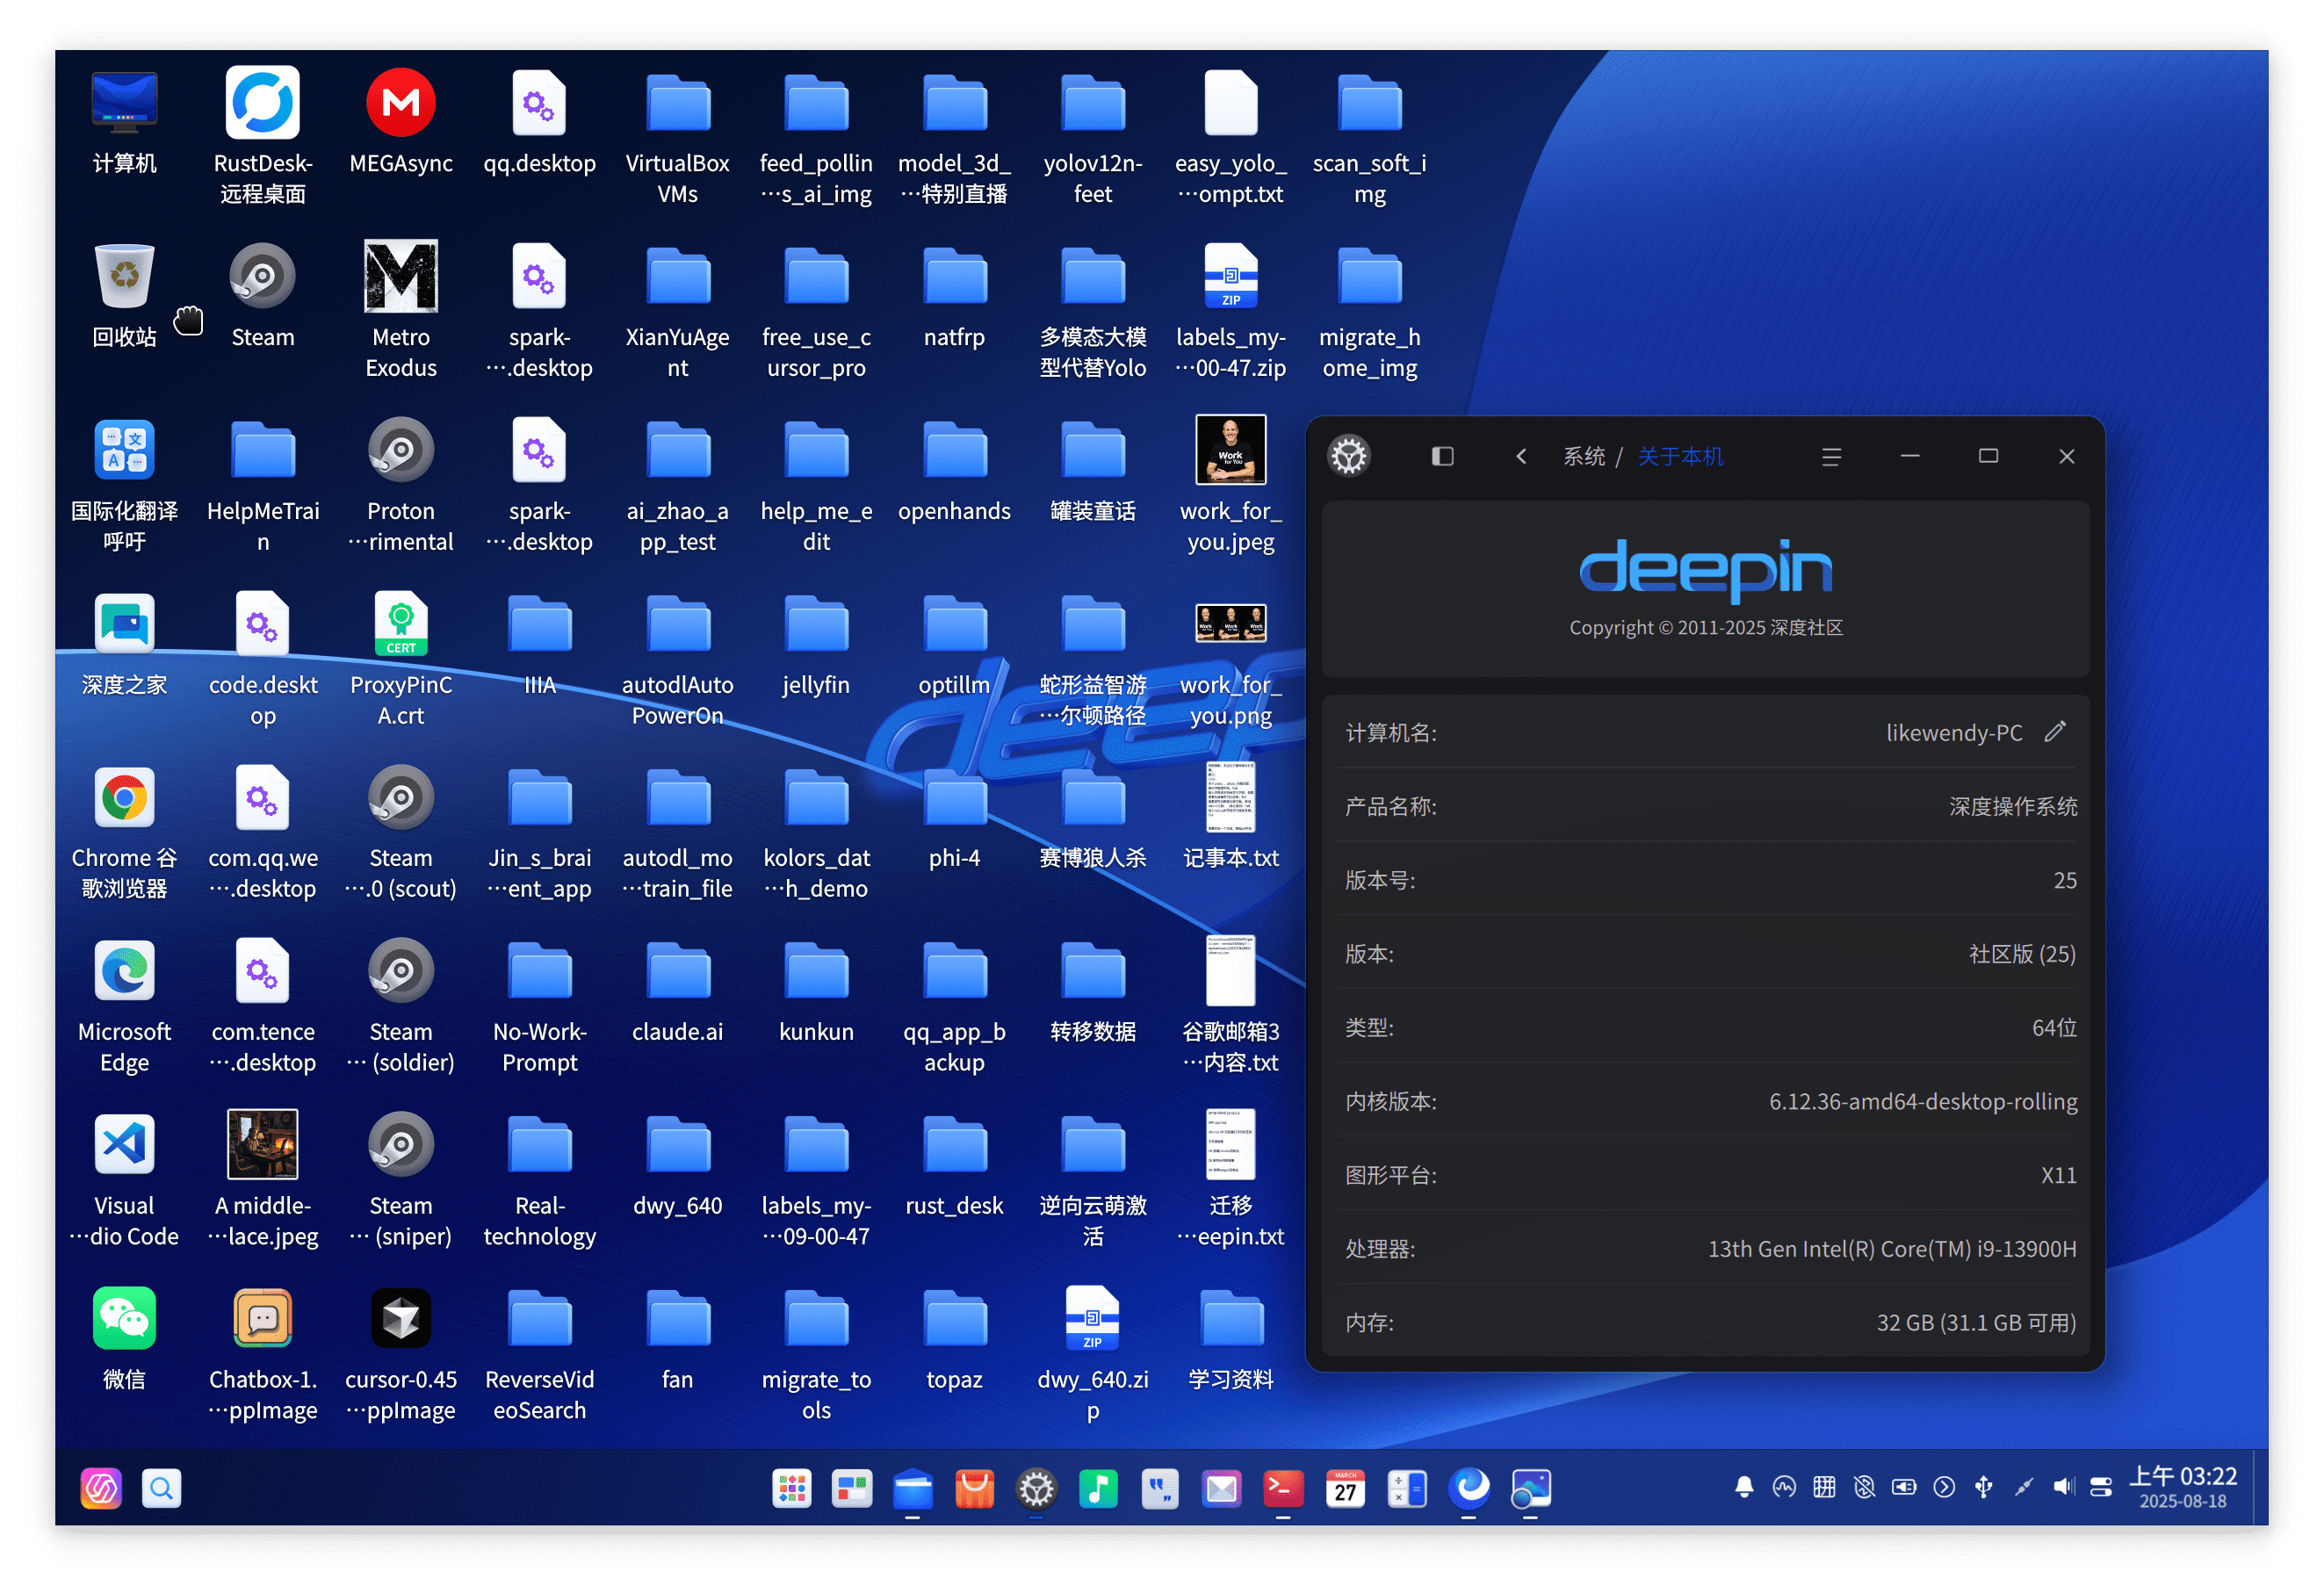Open the search magnifier on the dock

(x=161, y=1488)
